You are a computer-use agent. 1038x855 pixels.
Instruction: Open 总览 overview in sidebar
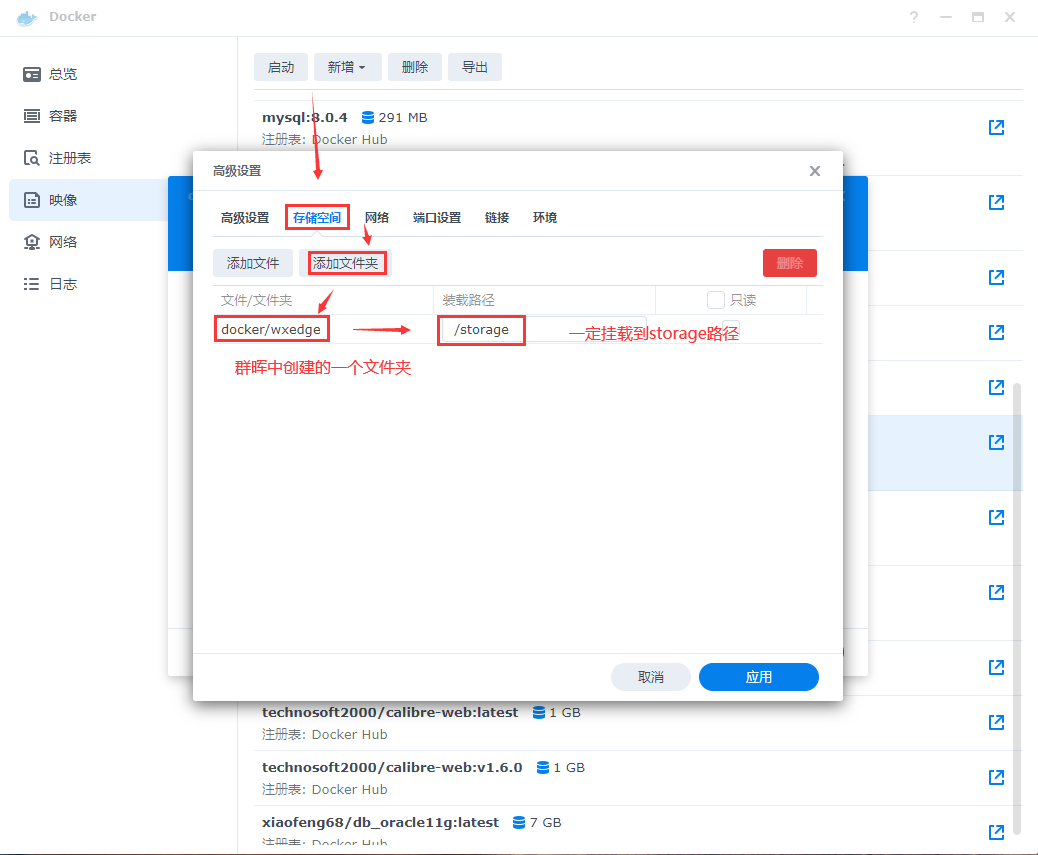click(62, 74)
